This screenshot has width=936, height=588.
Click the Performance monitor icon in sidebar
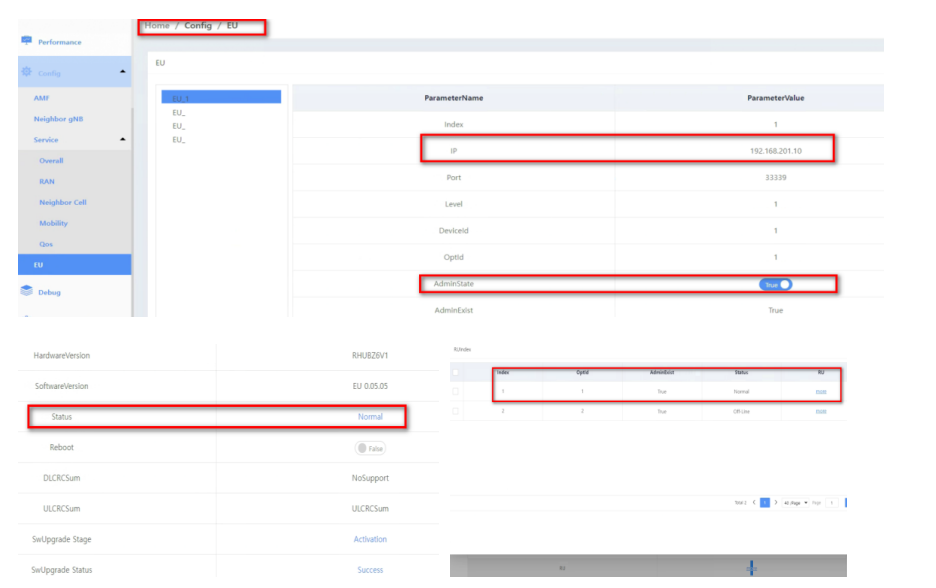click(x=26, y=41)
